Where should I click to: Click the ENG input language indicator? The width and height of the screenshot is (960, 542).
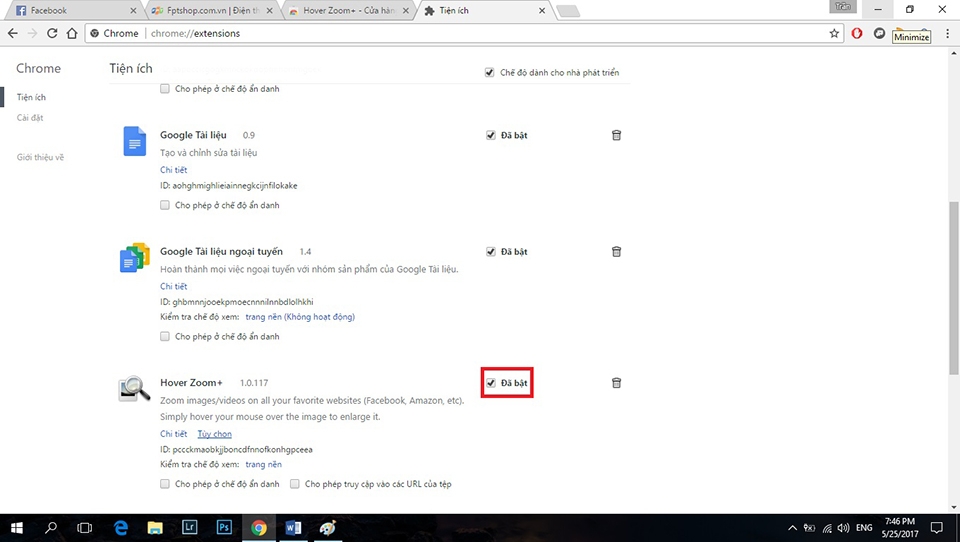[864, 528]
